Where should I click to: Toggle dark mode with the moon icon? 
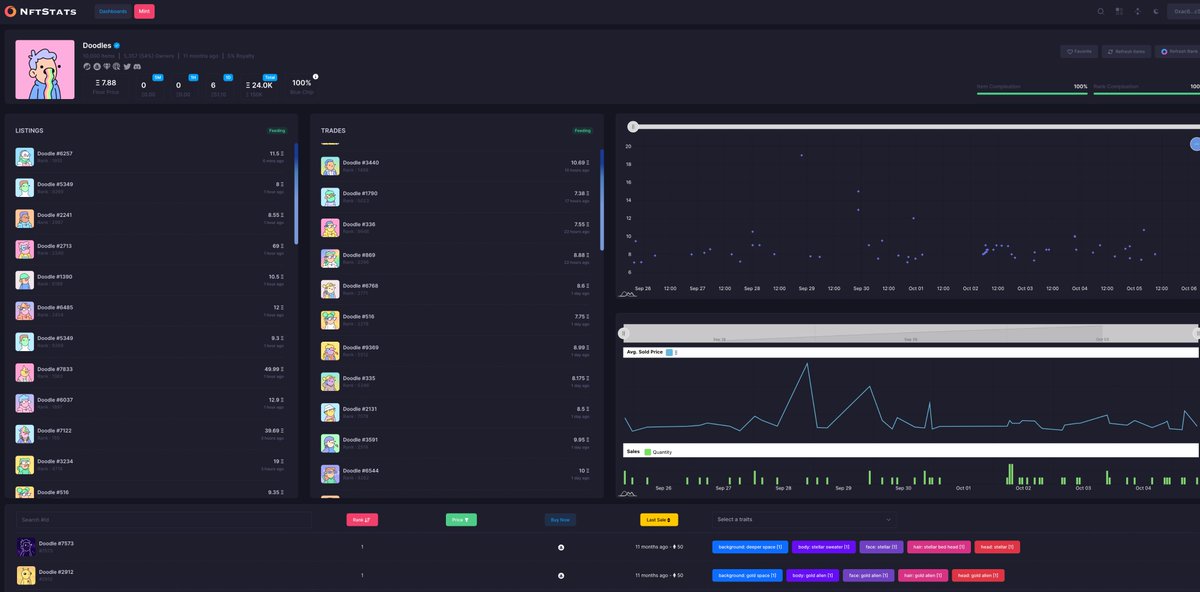pyautogui.click(x=1155, y=11)
